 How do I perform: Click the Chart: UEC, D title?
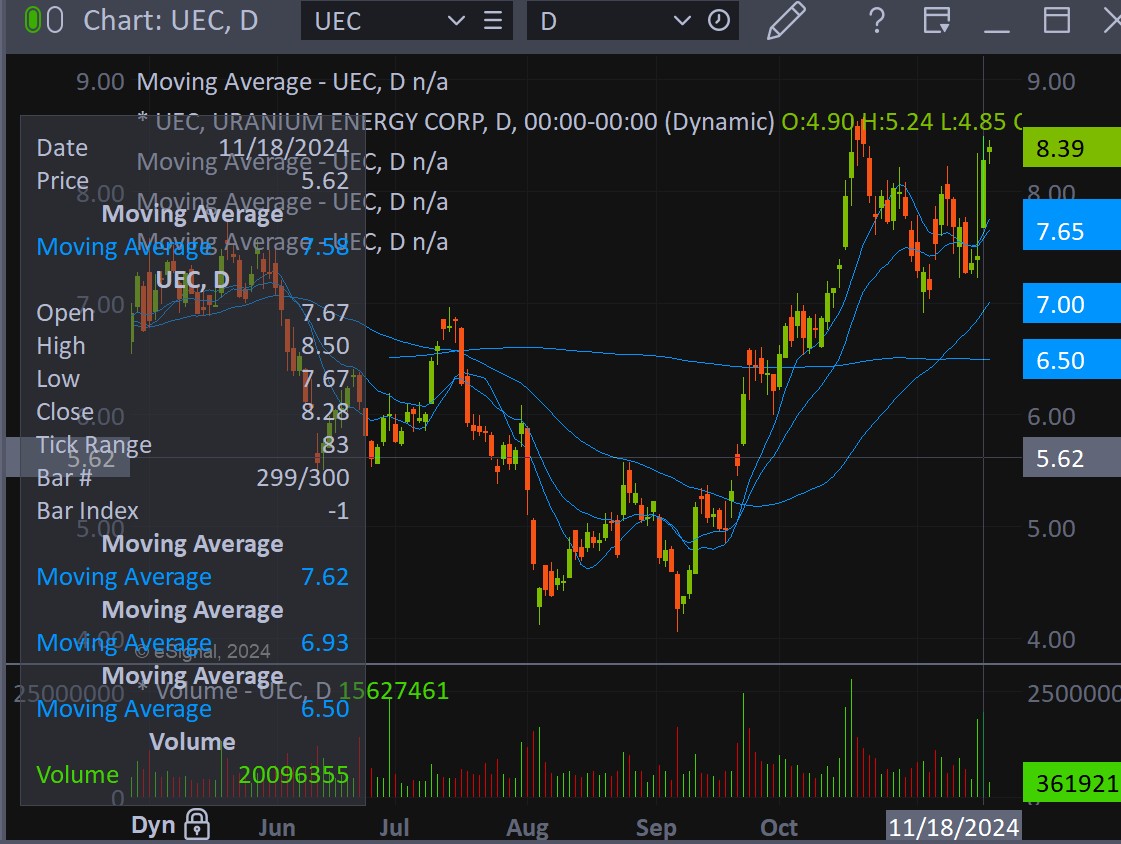coord(170,21)
